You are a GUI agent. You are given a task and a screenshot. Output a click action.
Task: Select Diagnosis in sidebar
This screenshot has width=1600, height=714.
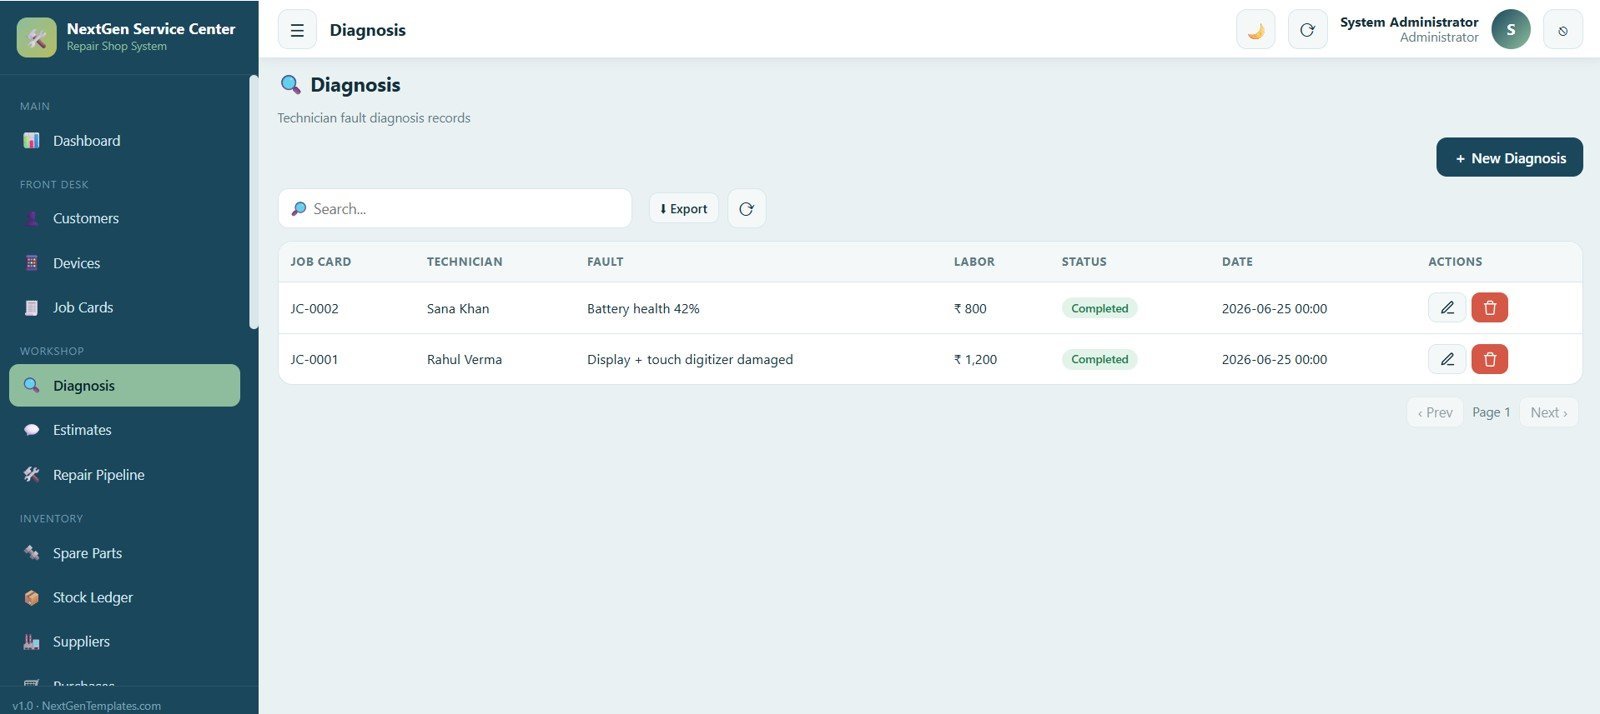click(x=124, y=385)
